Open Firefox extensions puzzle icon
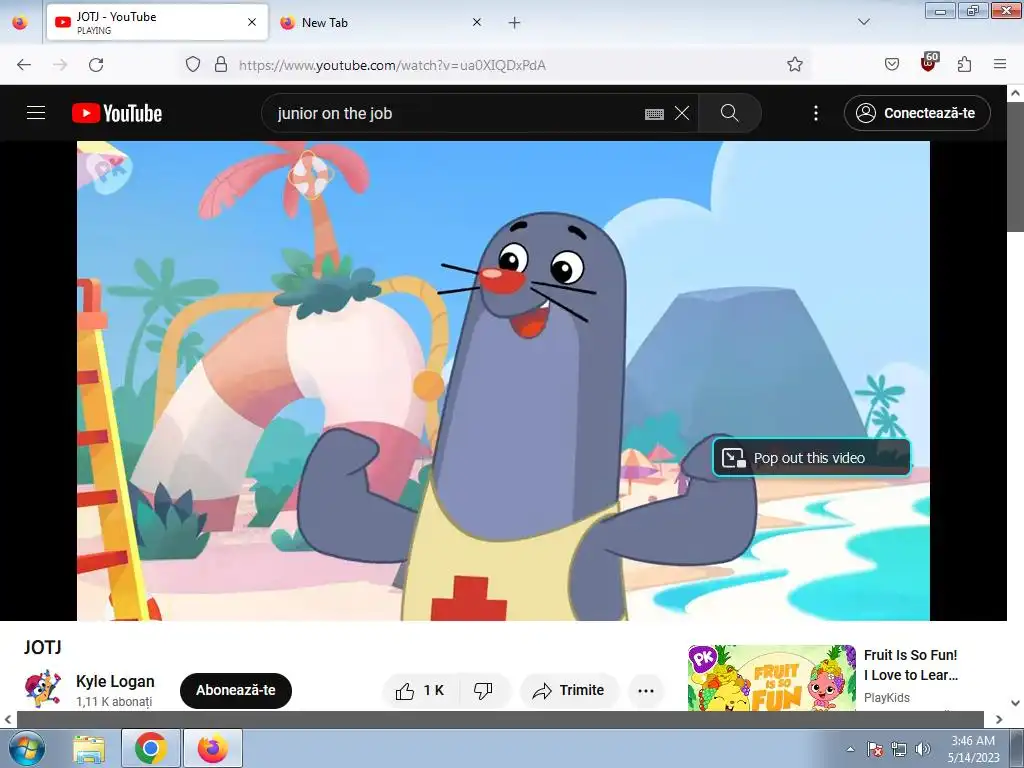This screenshot has height=768, width=1024. click(965, 64)
